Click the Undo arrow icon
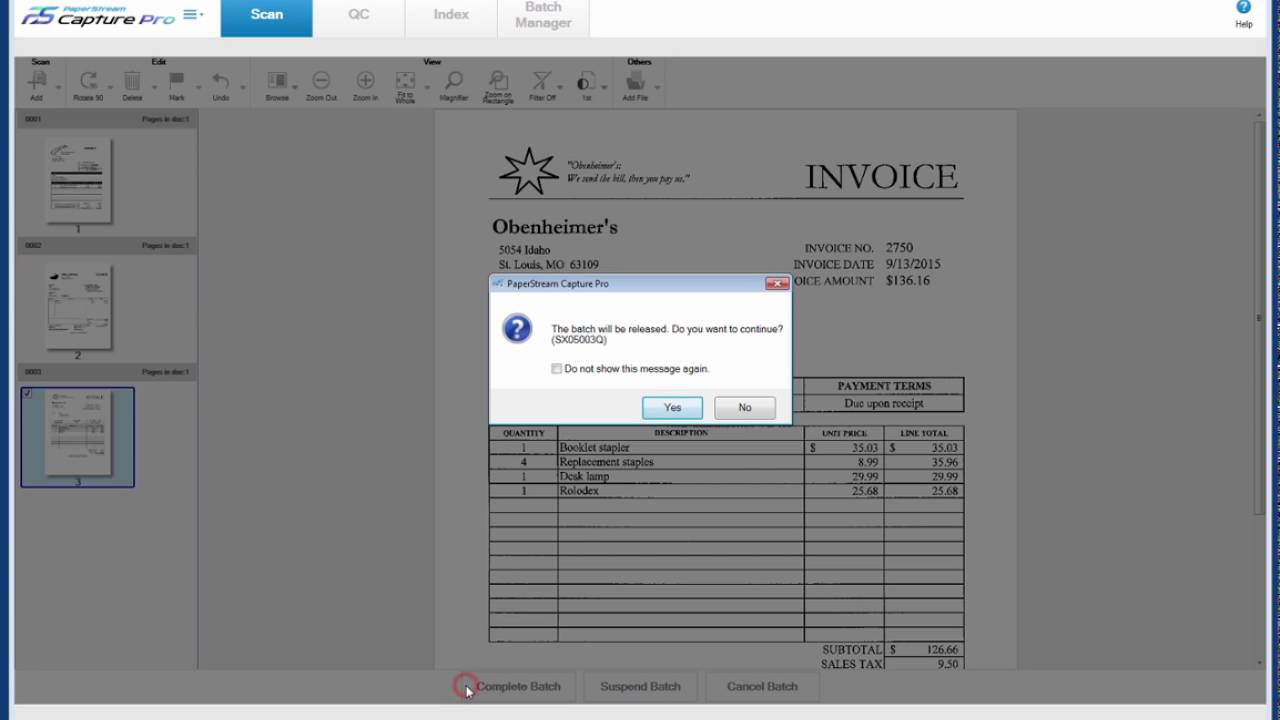Viewport: 1280px width, 720px height. (x=221, y=81)
